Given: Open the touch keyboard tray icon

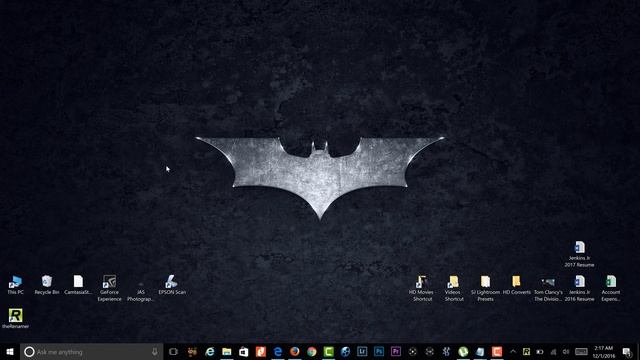Looking at the screenshot, I should (581, 351).
